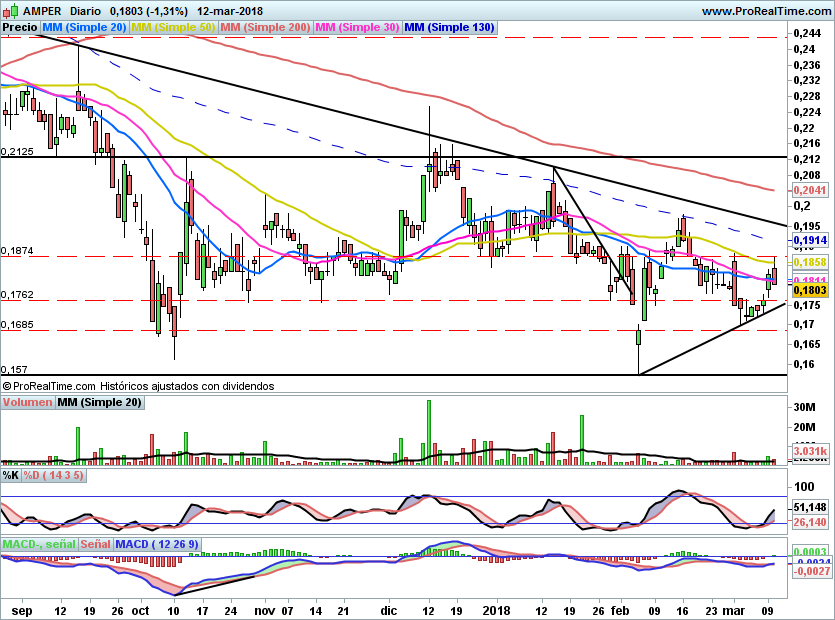Select the MM (Simple 50) label
835x620 pixels.
pyautogui.click(x=173, y=27)
